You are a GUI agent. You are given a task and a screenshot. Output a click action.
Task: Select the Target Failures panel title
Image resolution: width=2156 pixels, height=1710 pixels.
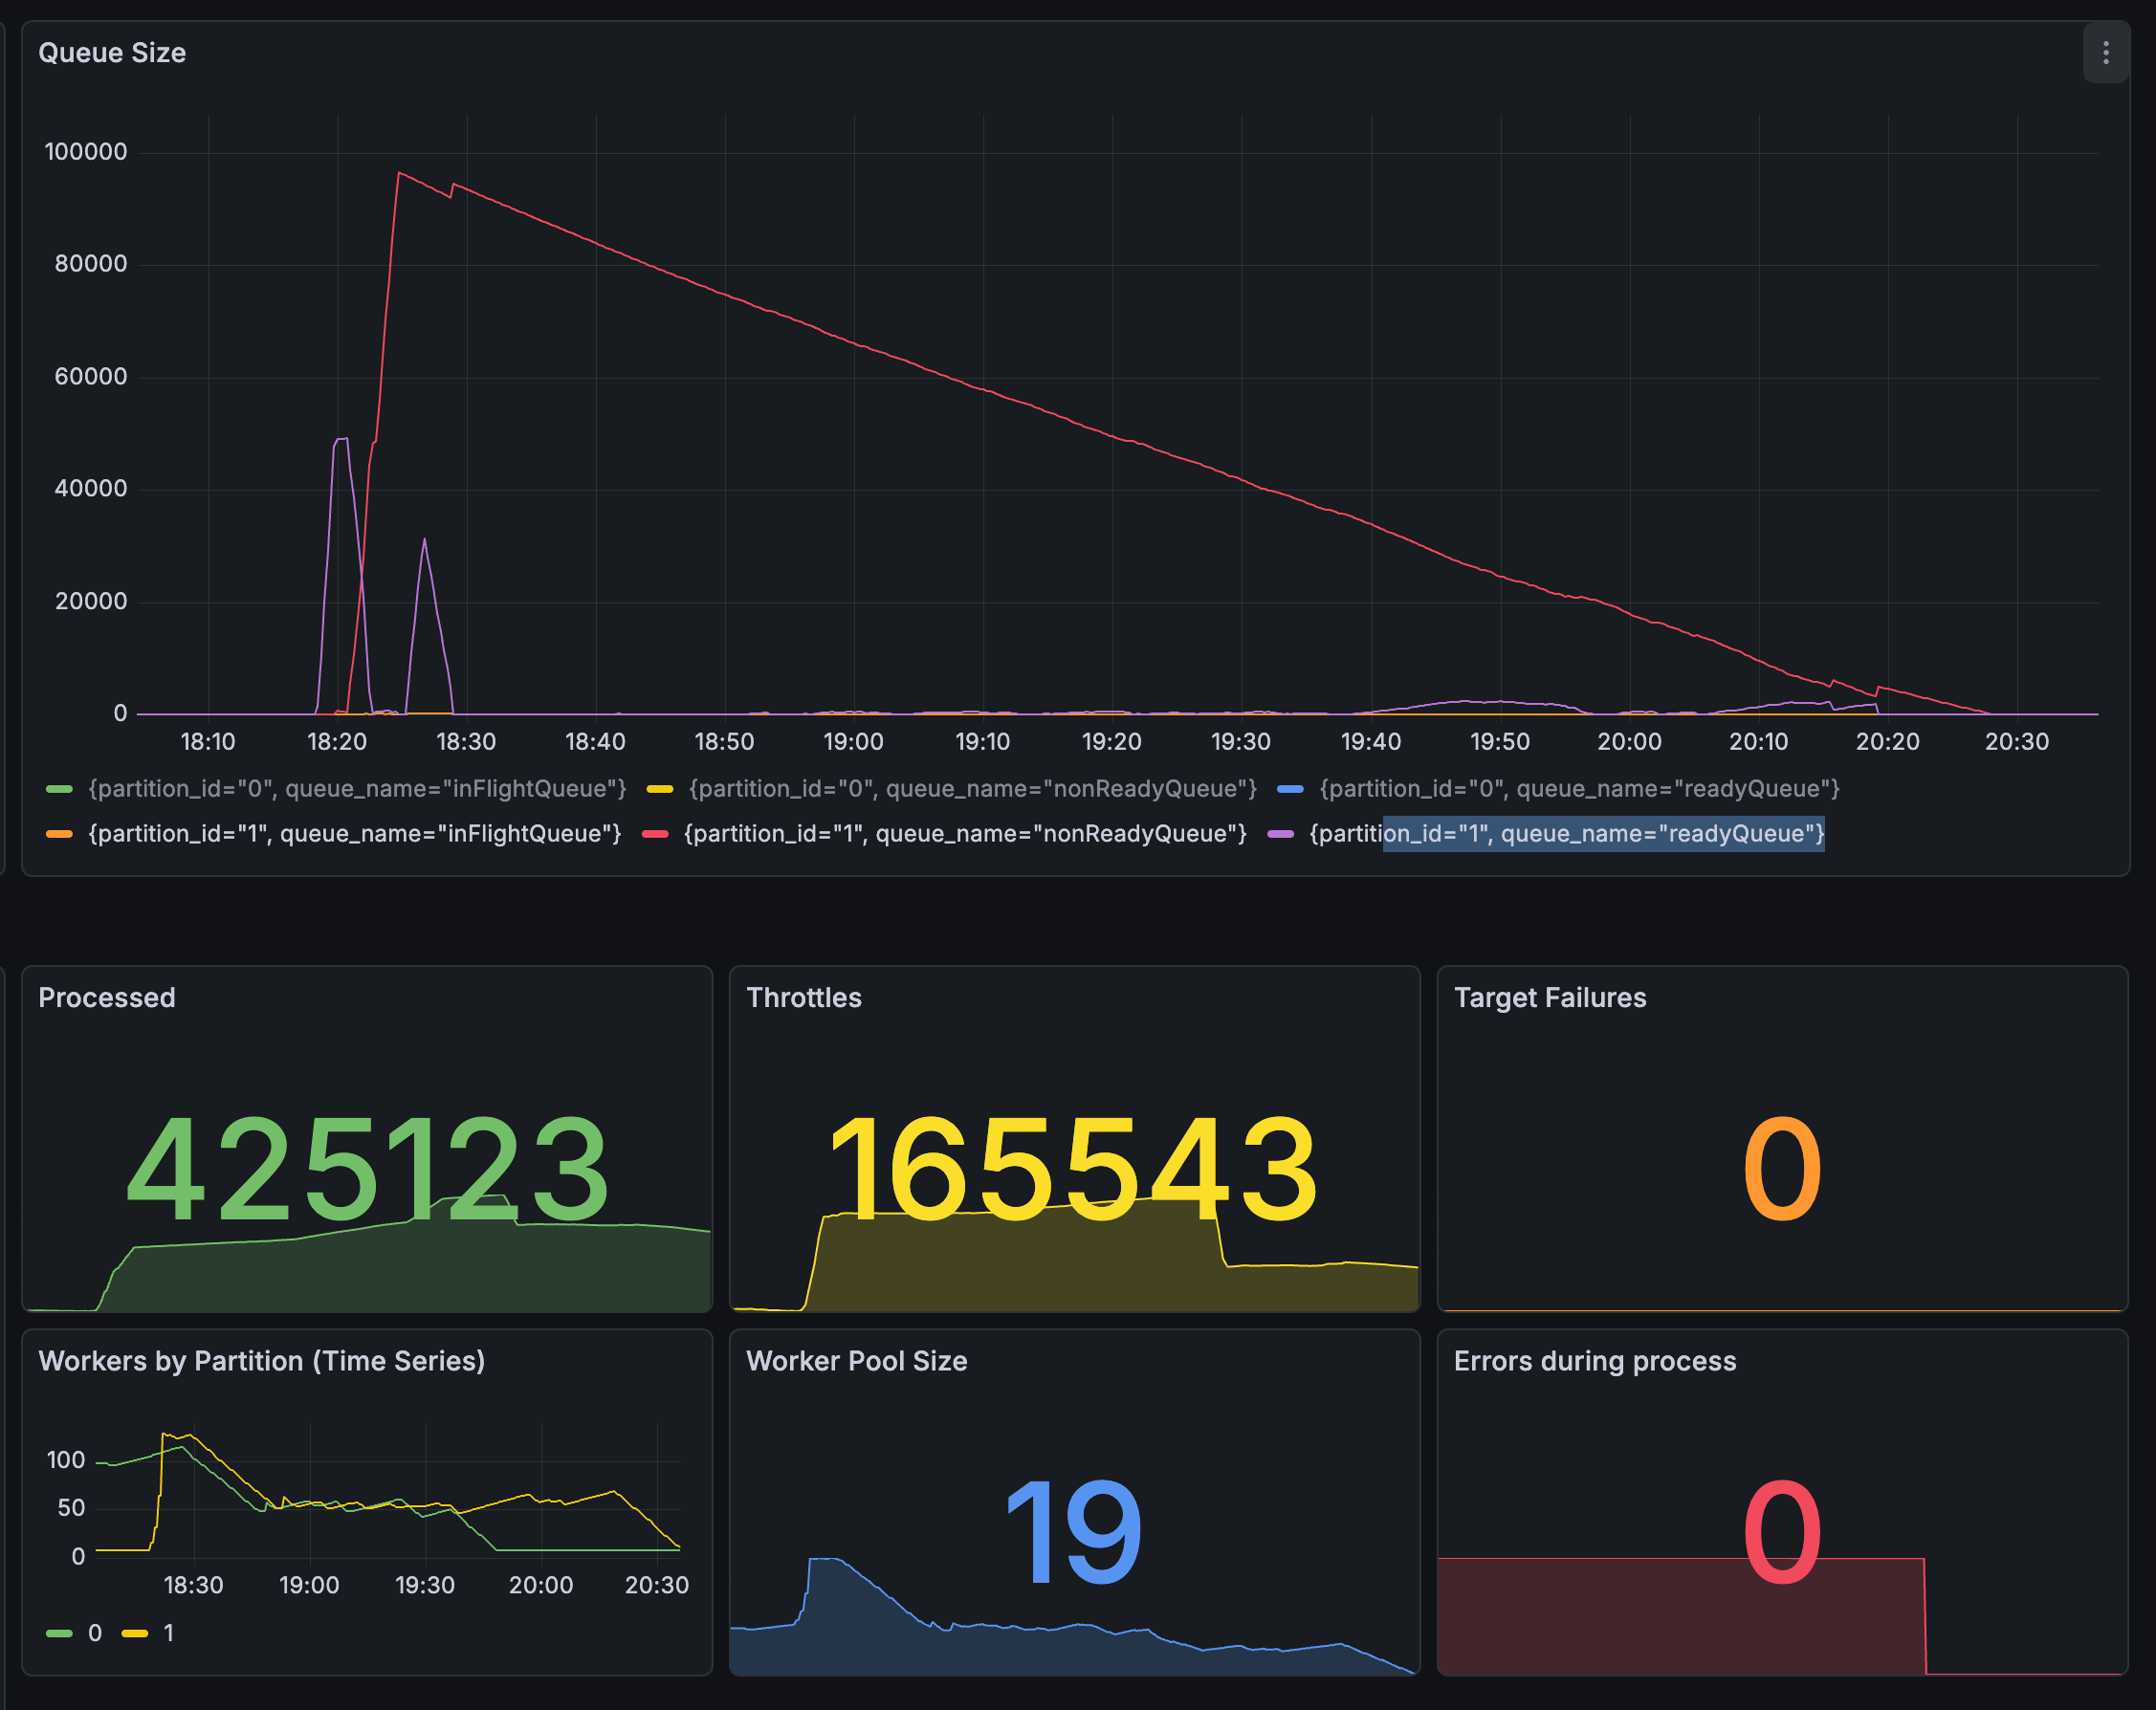click(1549, 997)
